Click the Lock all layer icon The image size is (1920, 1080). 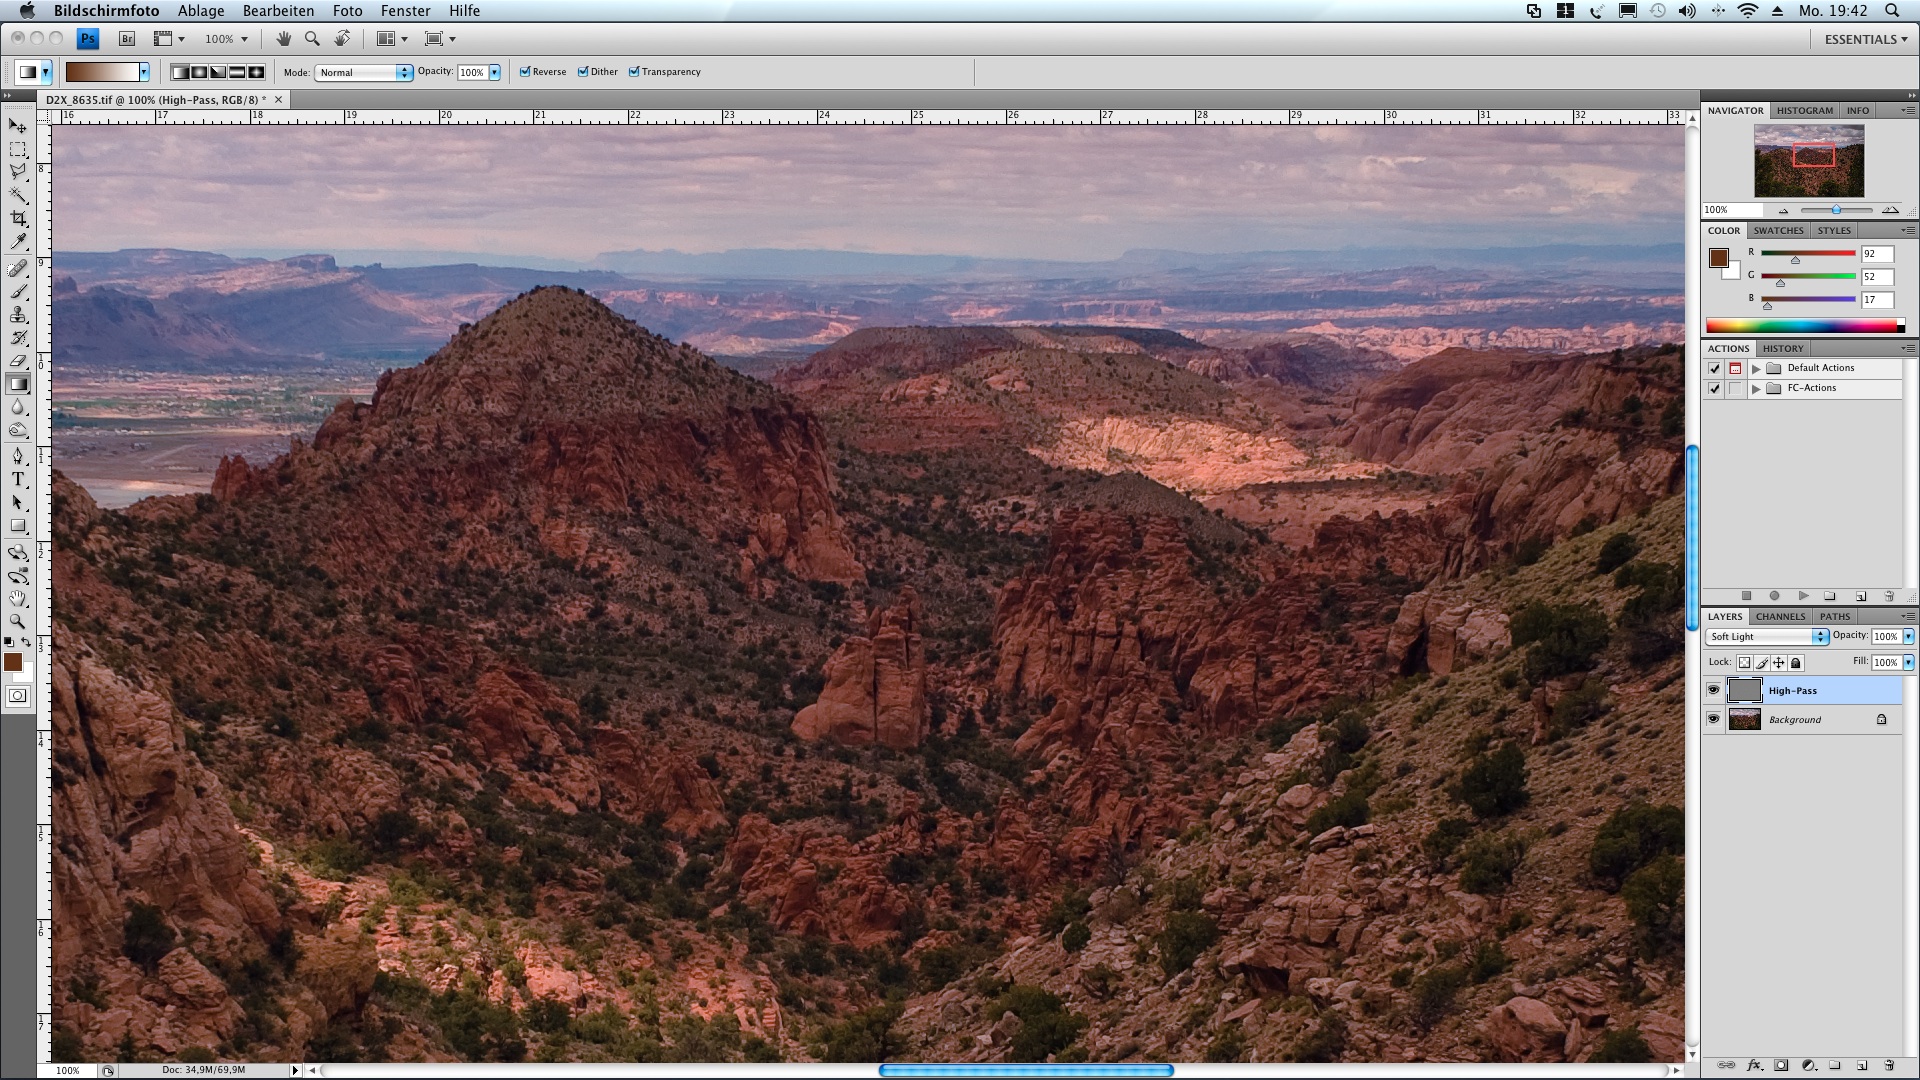pyautogui.click(x=1796, y=663)
